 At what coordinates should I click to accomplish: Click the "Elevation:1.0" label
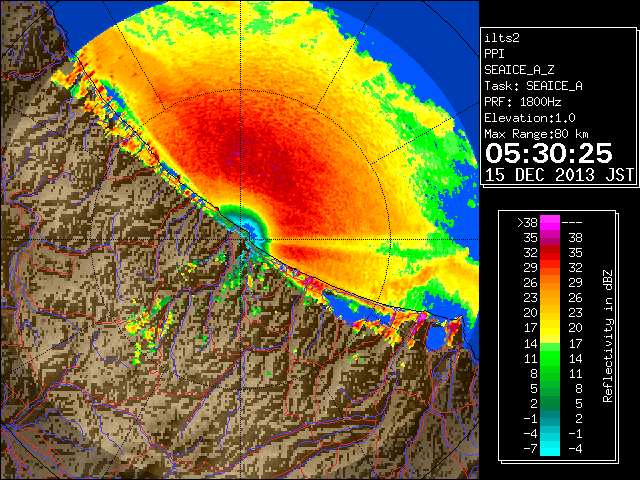coord(530,118)
